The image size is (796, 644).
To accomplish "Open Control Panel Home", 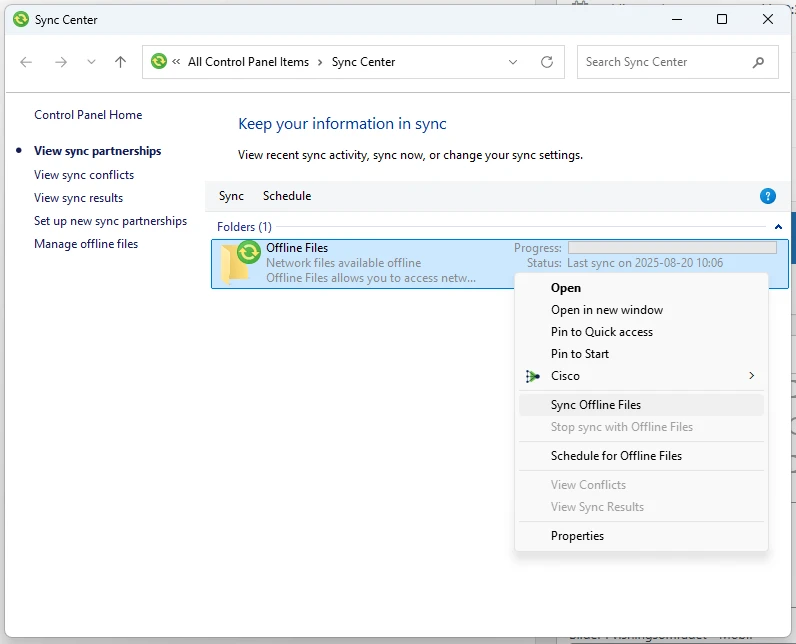I will (x=88, y=115).
